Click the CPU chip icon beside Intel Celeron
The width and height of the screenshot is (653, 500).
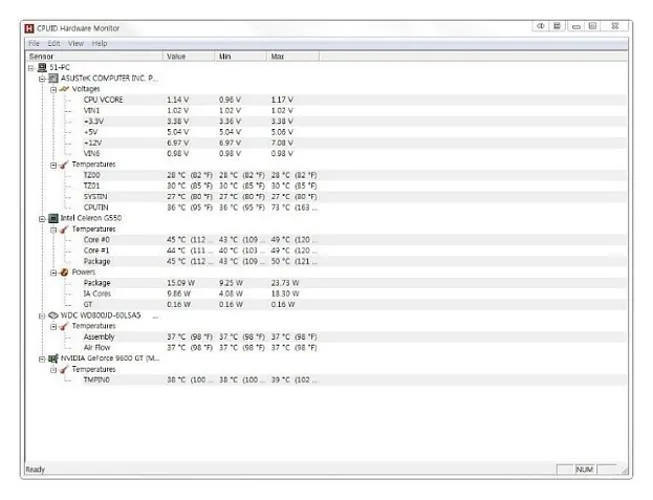coord(53,218)
